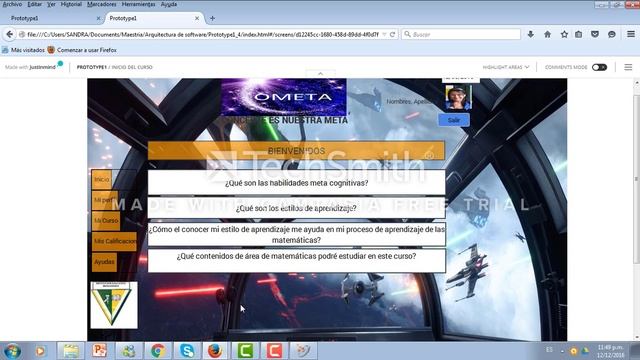The height and width of the screenshot is (360, 640).
Task: Launch media player from the taskbar
Action: click(x=40, y=351)
